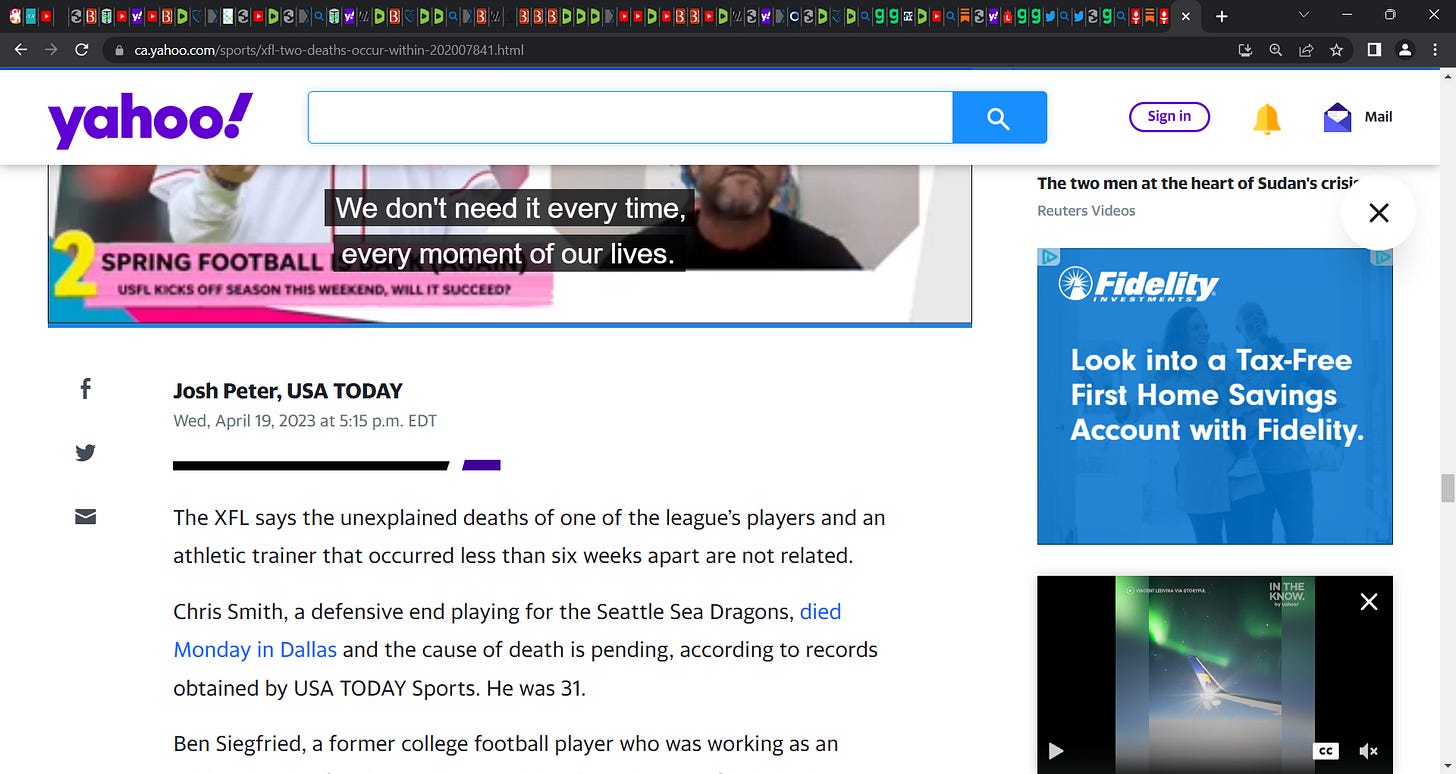Click 'The XFL says' opening paragraph
1456x774 pixels.
pyautogui.click(x=529, y=537)
